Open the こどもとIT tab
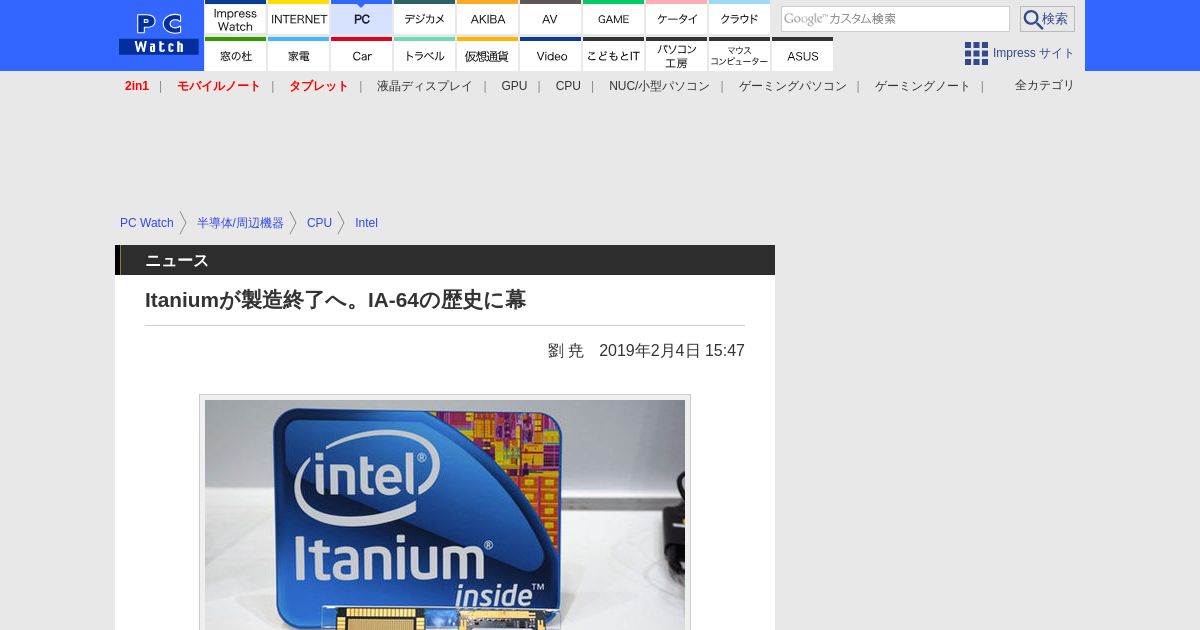 click(613, 54)
